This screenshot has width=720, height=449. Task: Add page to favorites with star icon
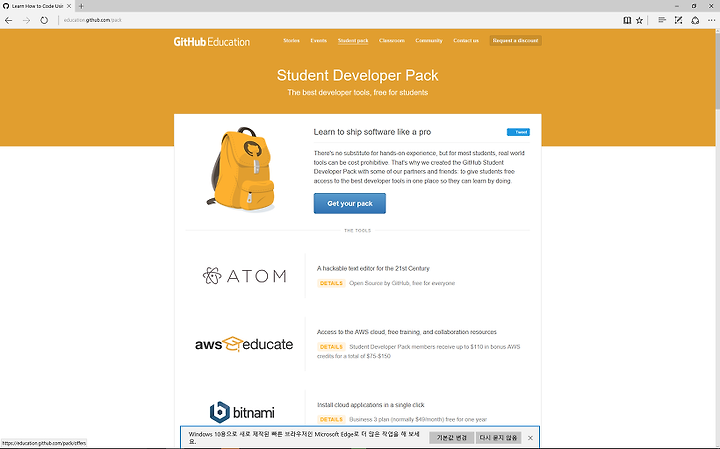tap(639, 20)
